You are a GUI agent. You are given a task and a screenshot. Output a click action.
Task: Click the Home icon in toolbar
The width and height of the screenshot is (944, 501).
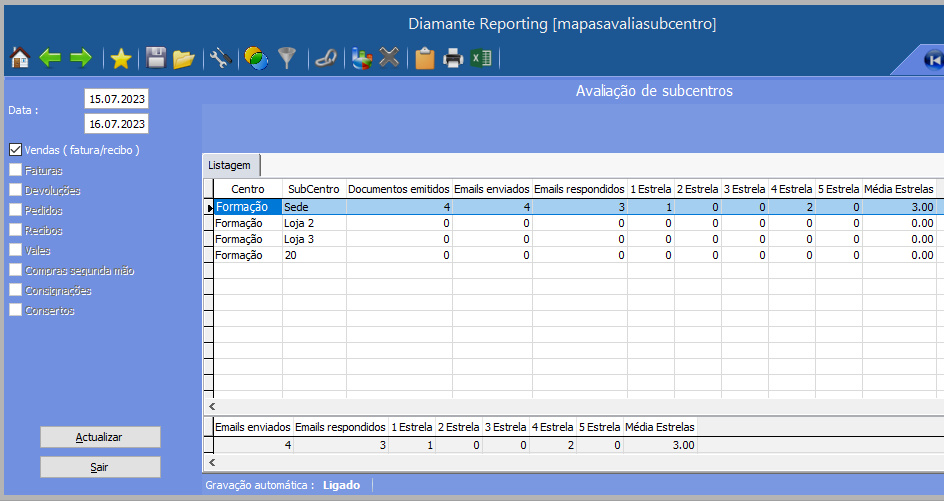19,59
